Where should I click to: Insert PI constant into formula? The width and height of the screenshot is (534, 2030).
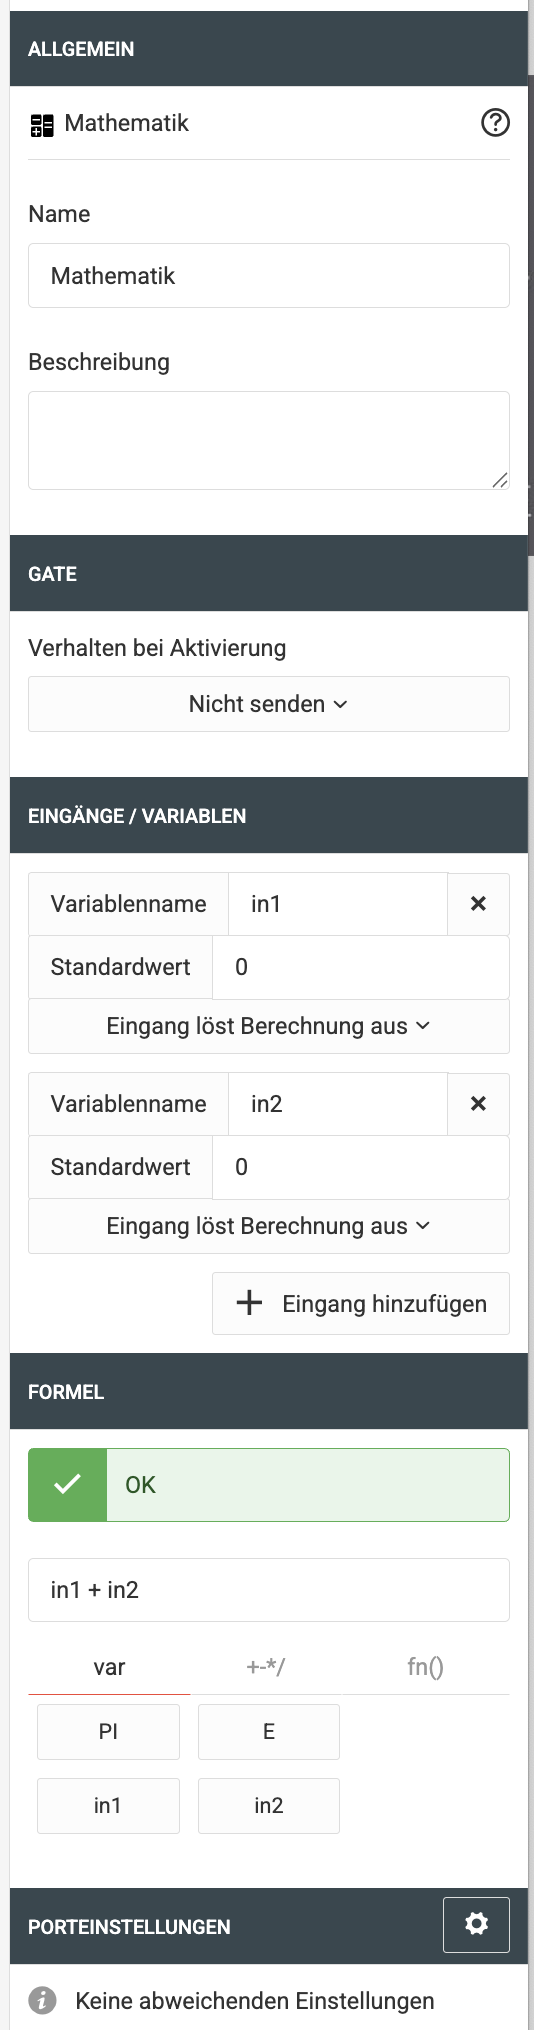coord(108,1732)
